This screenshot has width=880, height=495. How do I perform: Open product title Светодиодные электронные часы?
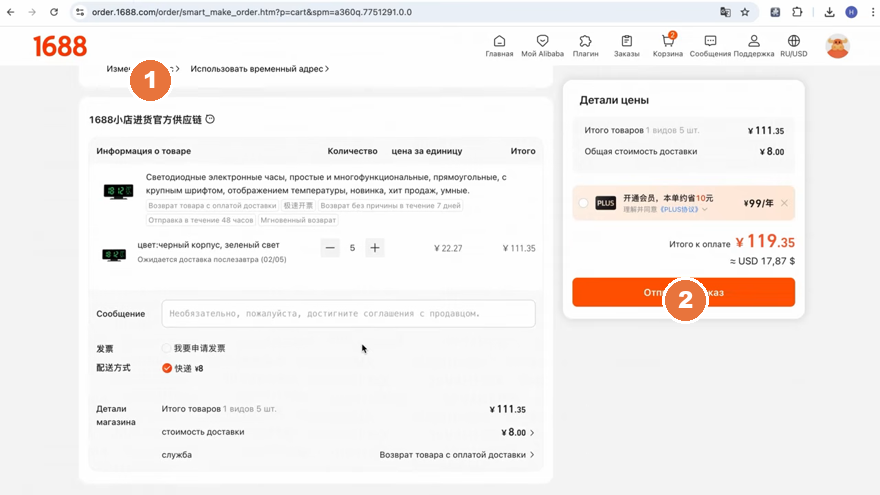coord(326,184)
